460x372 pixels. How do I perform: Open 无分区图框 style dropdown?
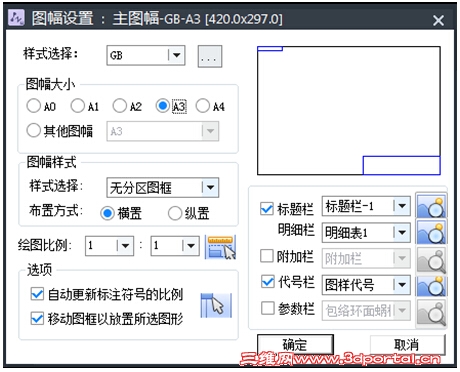point(163,187)
